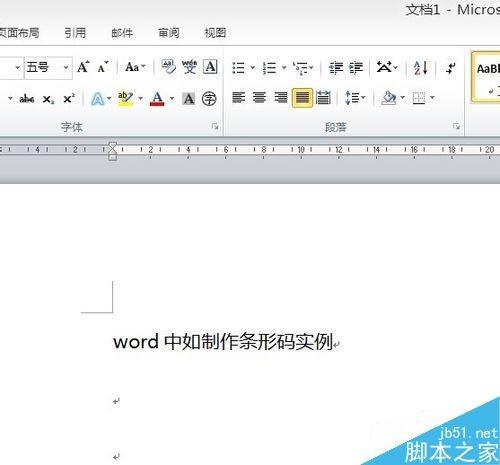Click the Multilevel List icon
Viewport: 500px width, 465px height.
tap(301, 68)
